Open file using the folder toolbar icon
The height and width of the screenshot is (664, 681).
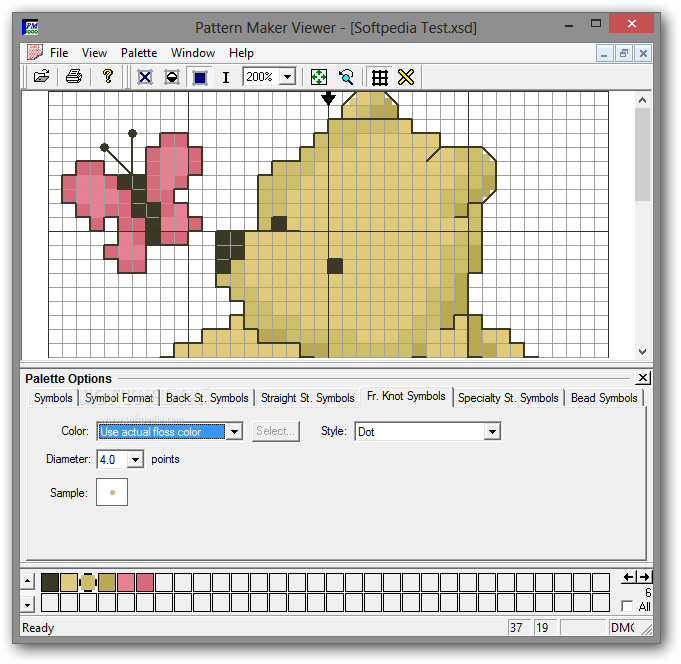pyautogui.click(x=42, y=77)
